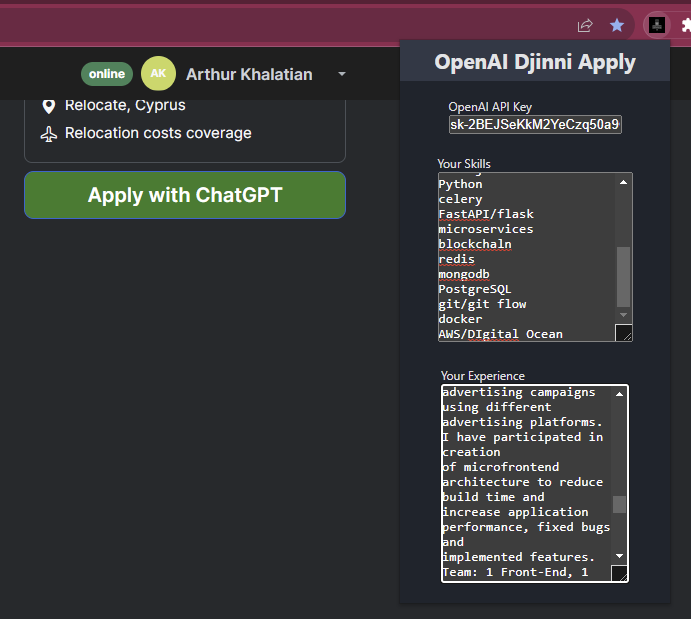
Task: Click the location pin icon beside Relocate, Cyprus
Action: 48,106
